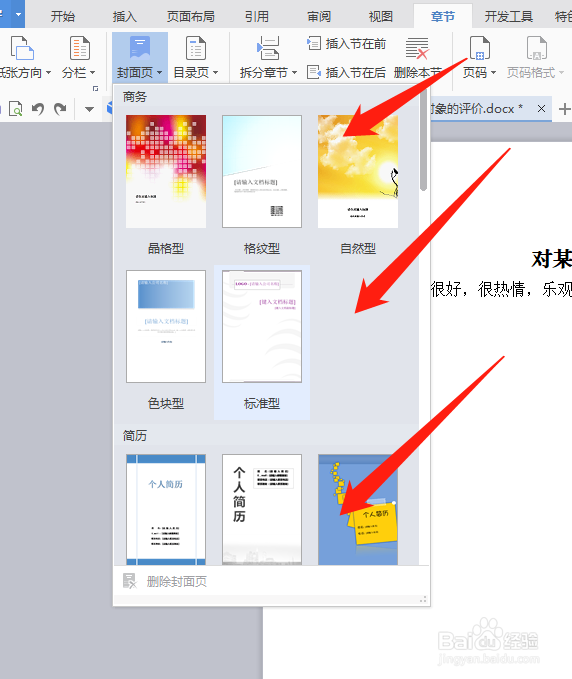
Task: Click the cover gallery scrollbar thumb
Action: 423,139
